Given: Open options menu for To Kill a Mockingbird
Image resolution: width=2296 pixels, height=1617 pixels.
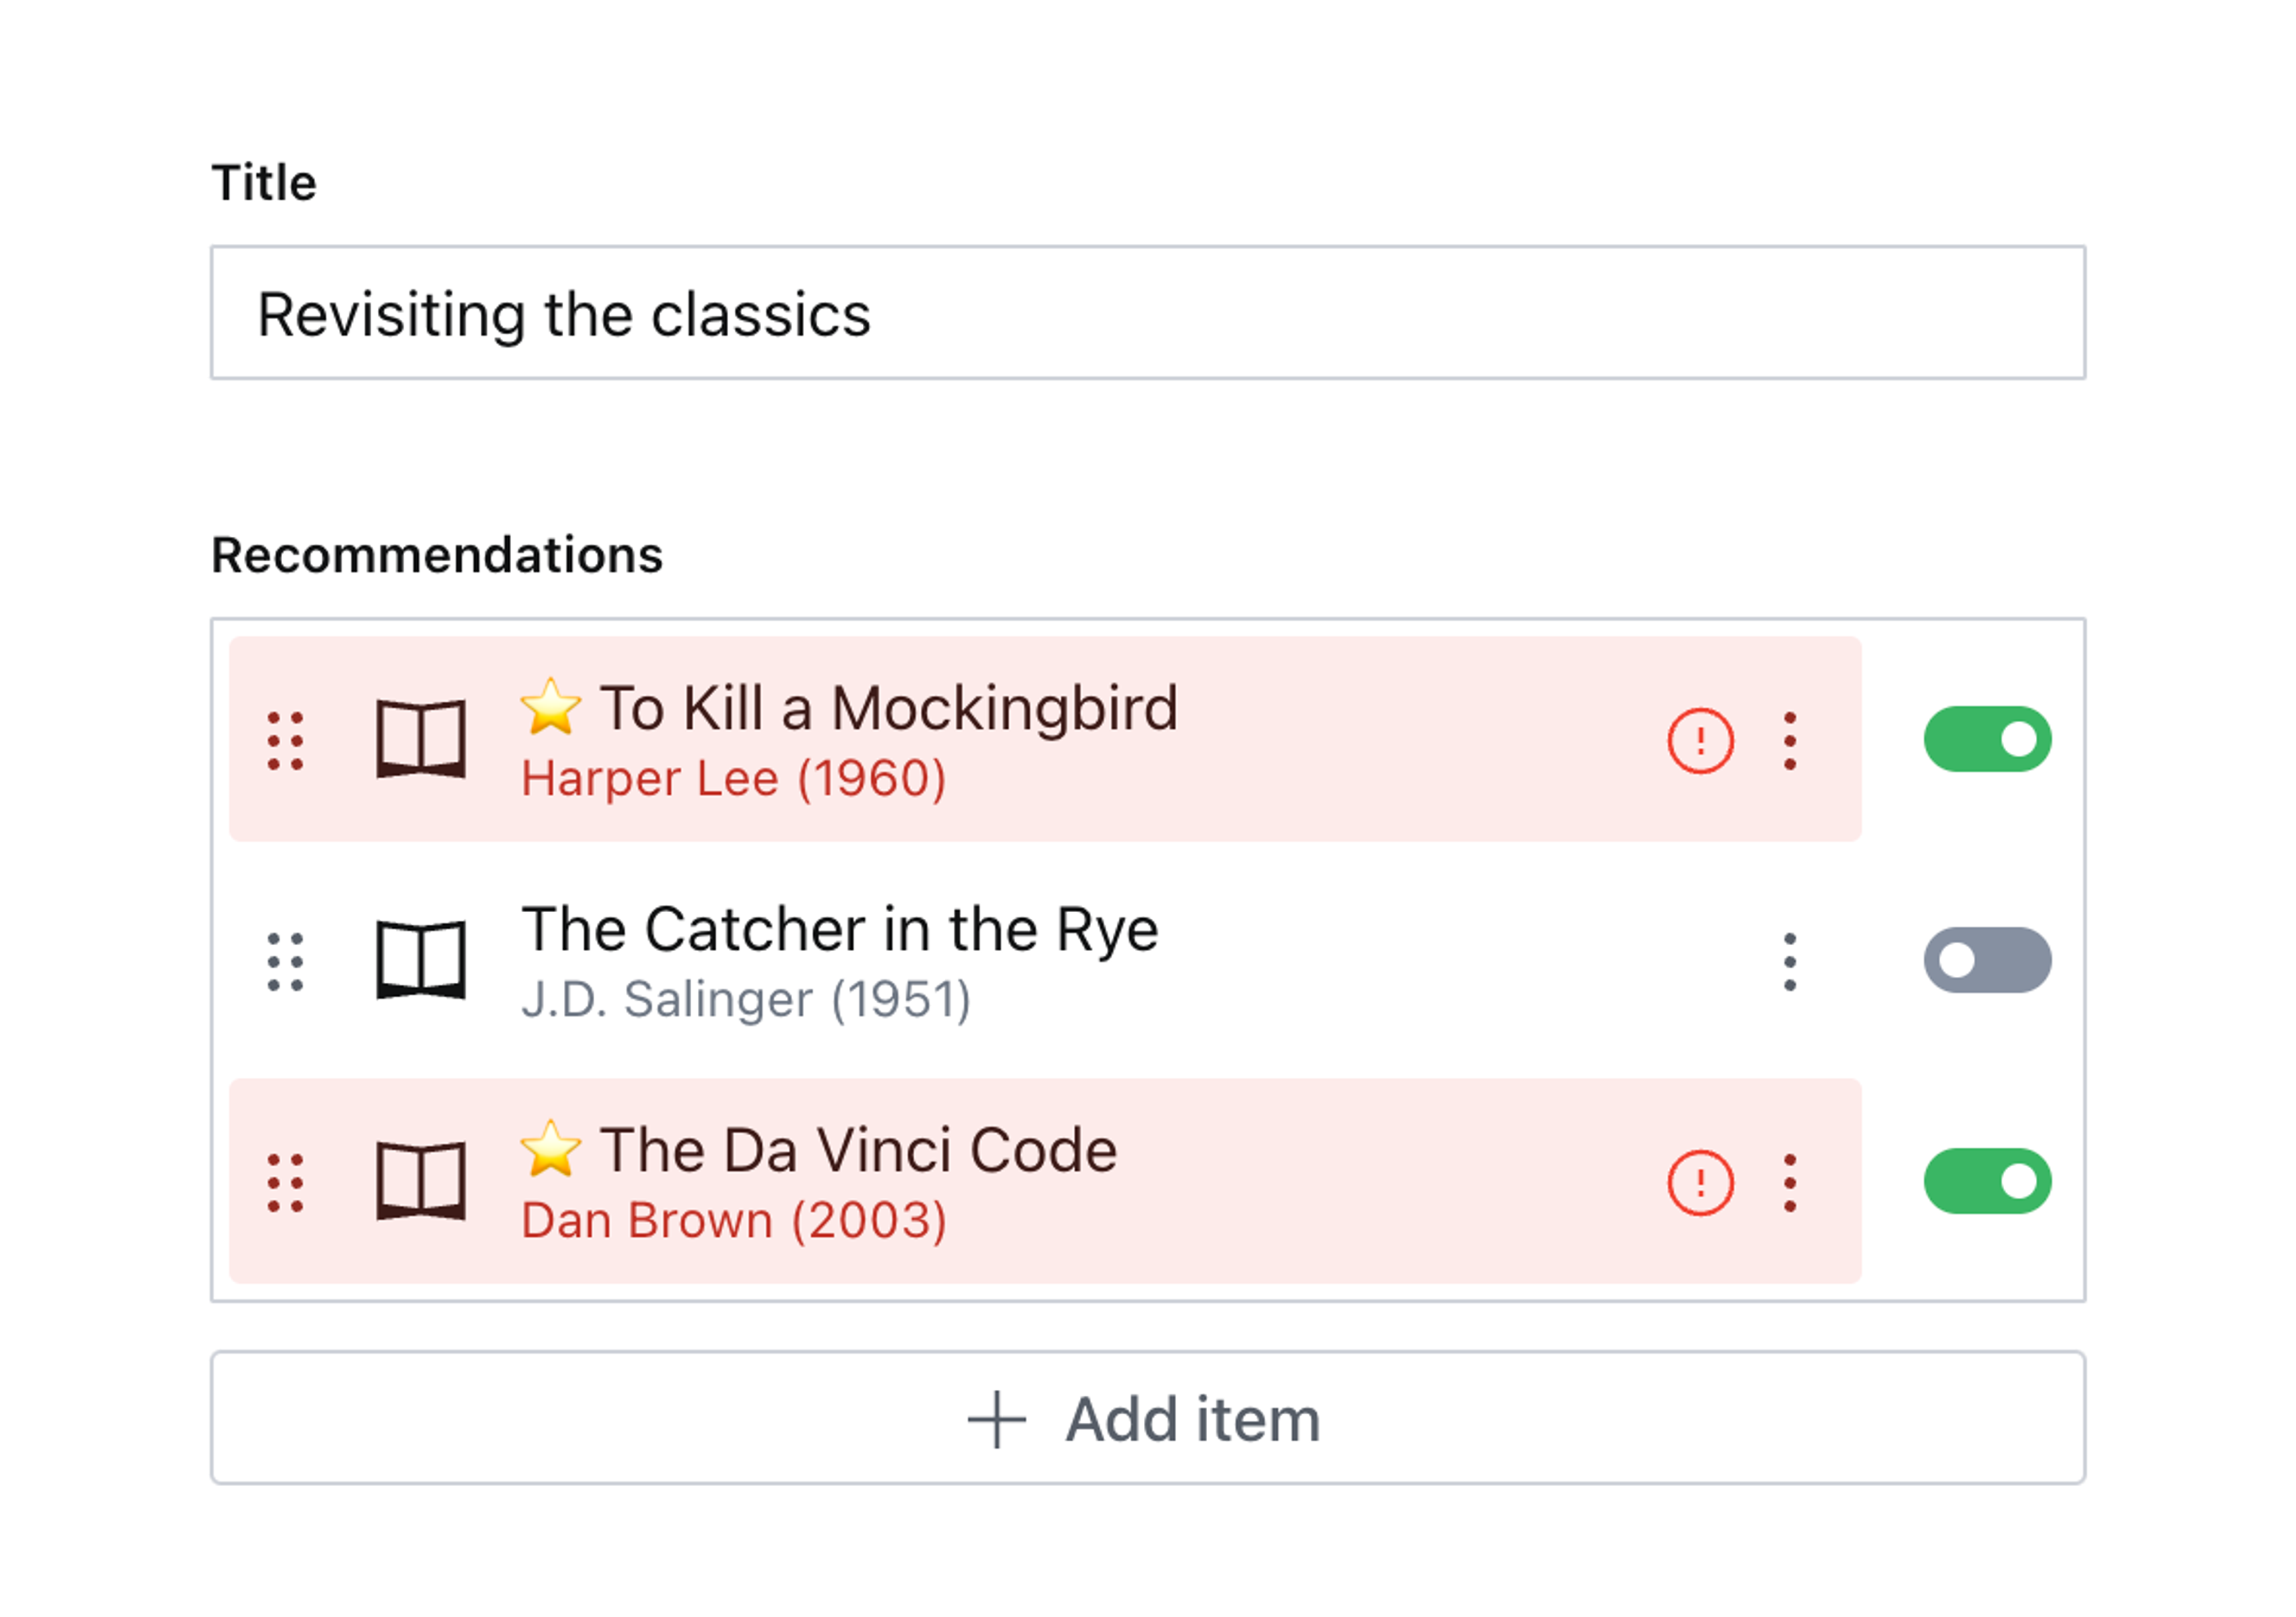Looking at the screenshot, I should [1790, 741].
